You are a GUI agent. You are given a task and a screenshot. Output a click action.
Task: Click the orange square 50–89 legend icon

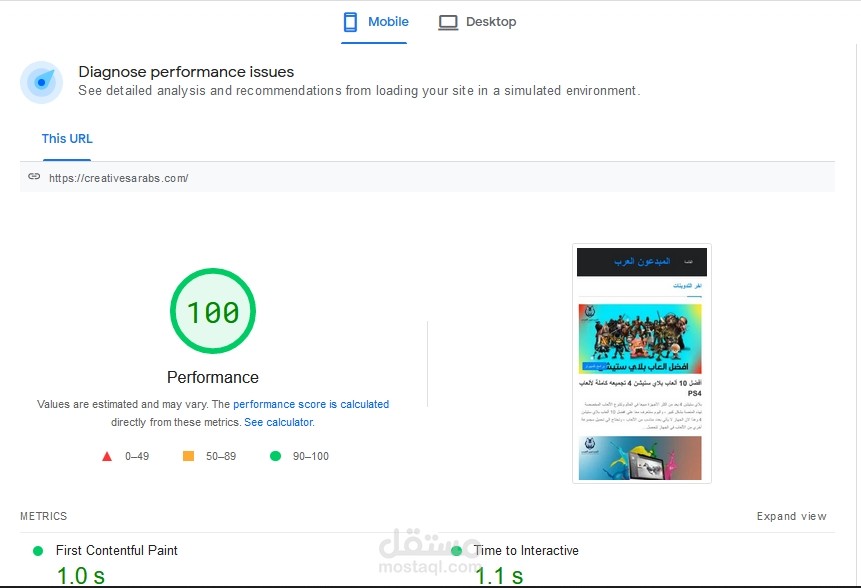tap(188, 456)
